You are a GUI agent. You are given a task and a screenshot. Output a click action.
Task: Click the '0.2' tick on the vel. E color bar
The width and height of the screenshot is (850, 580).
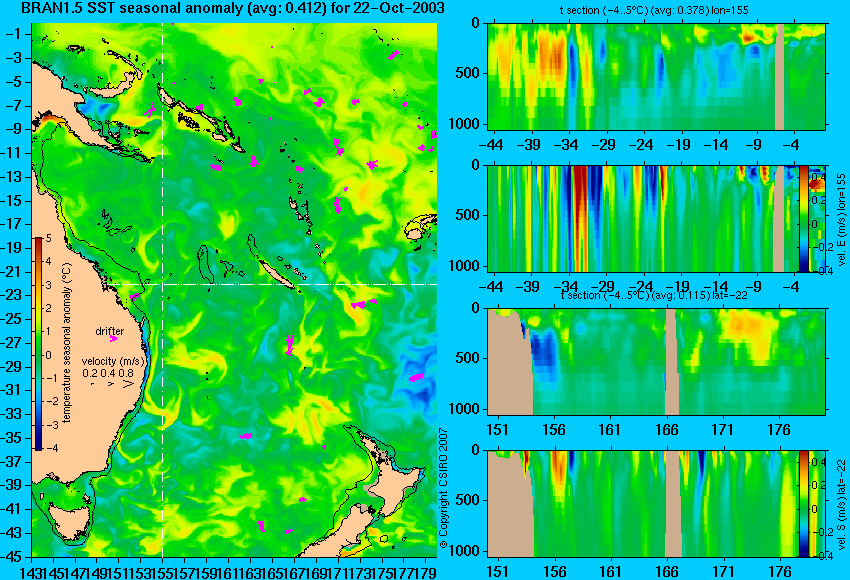point(817,199)
